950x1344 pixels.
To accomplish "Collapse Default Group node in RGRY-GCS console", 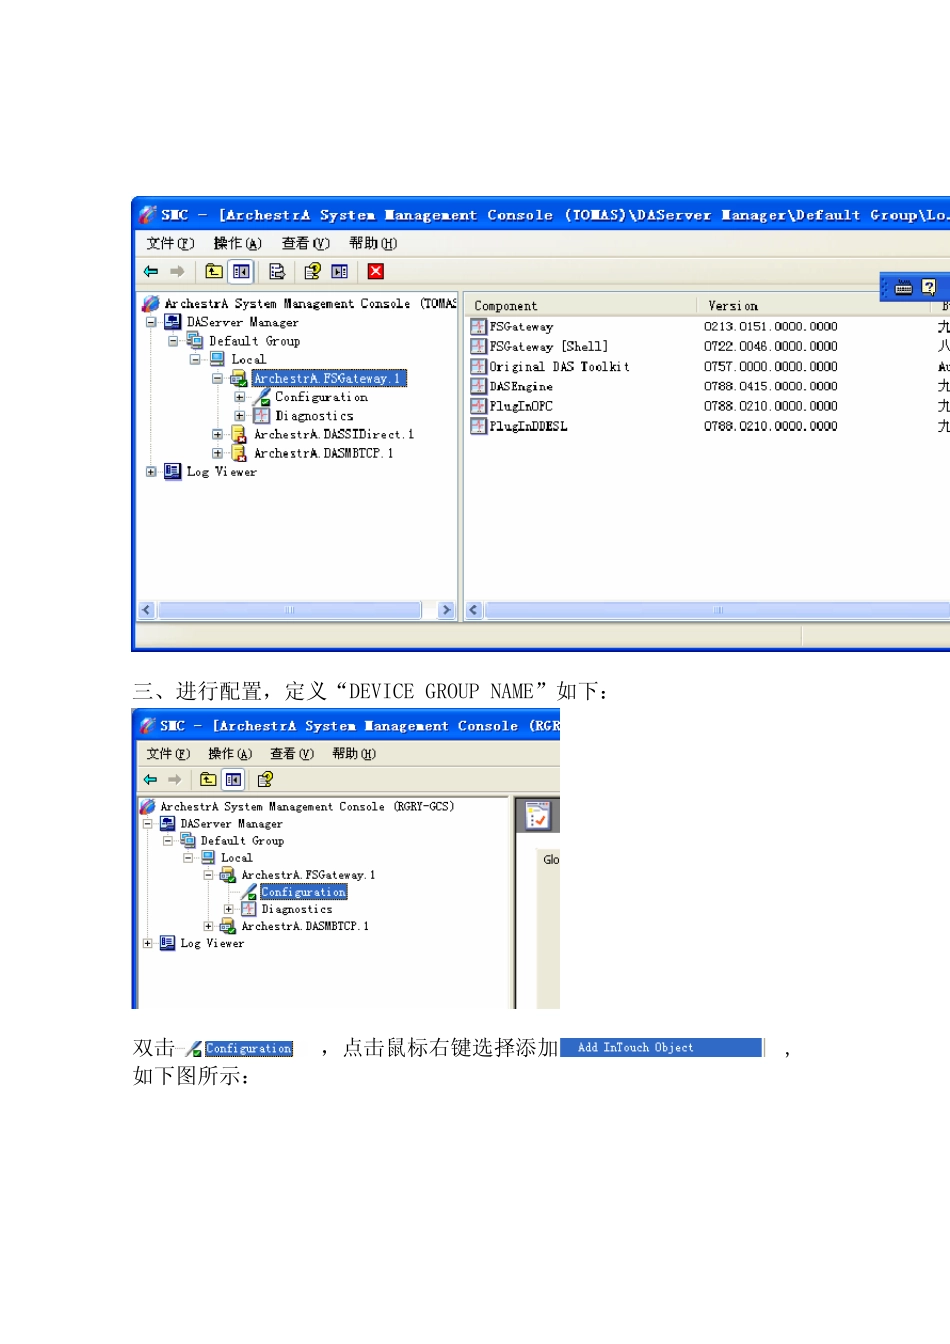I will [x=167, y=841].
